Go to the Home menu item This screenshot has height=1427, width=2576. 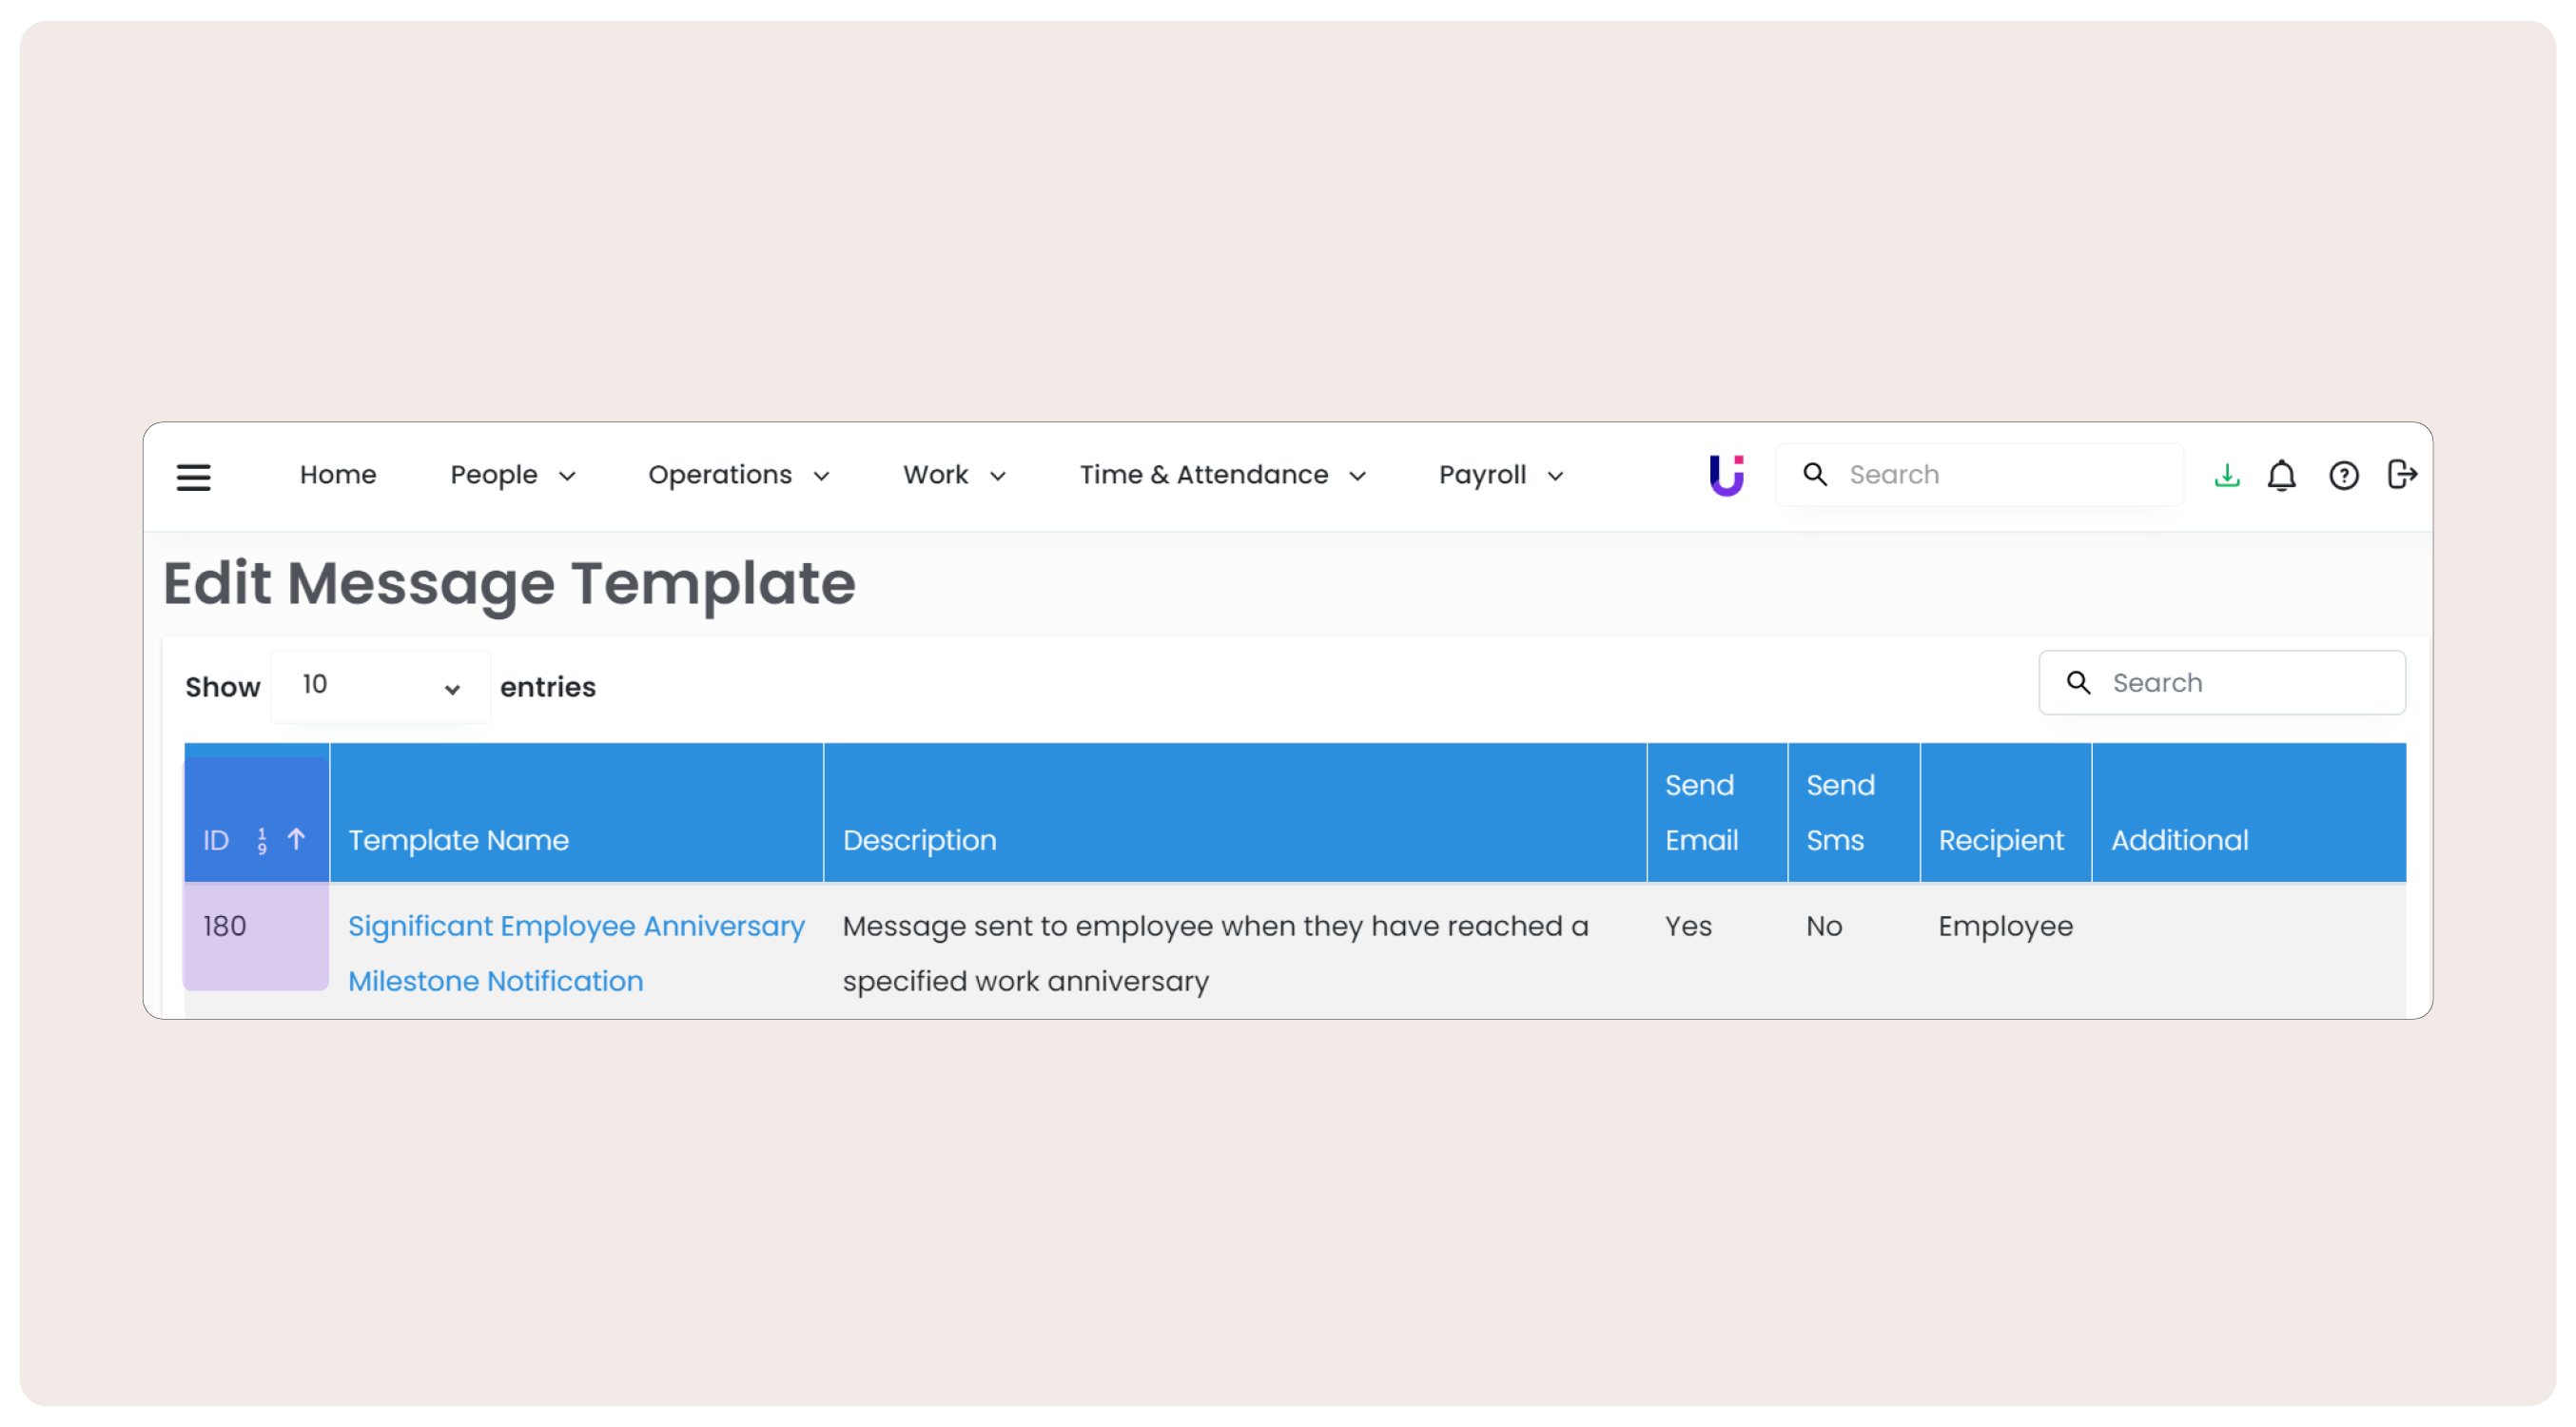[x=338, y=475]
